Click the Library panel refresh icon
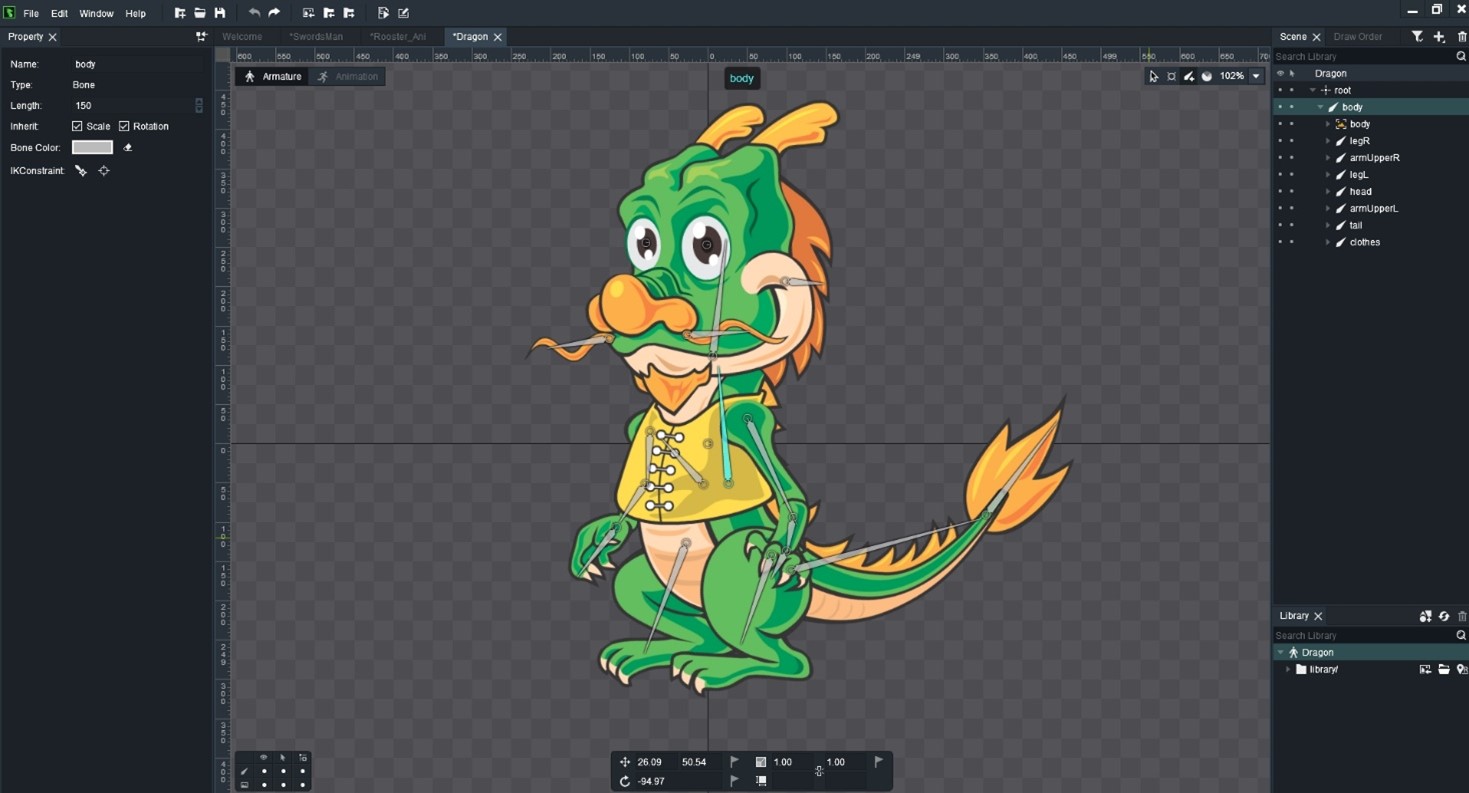This screenshot has width=1469, height=793. click(x=1444, y=616)
